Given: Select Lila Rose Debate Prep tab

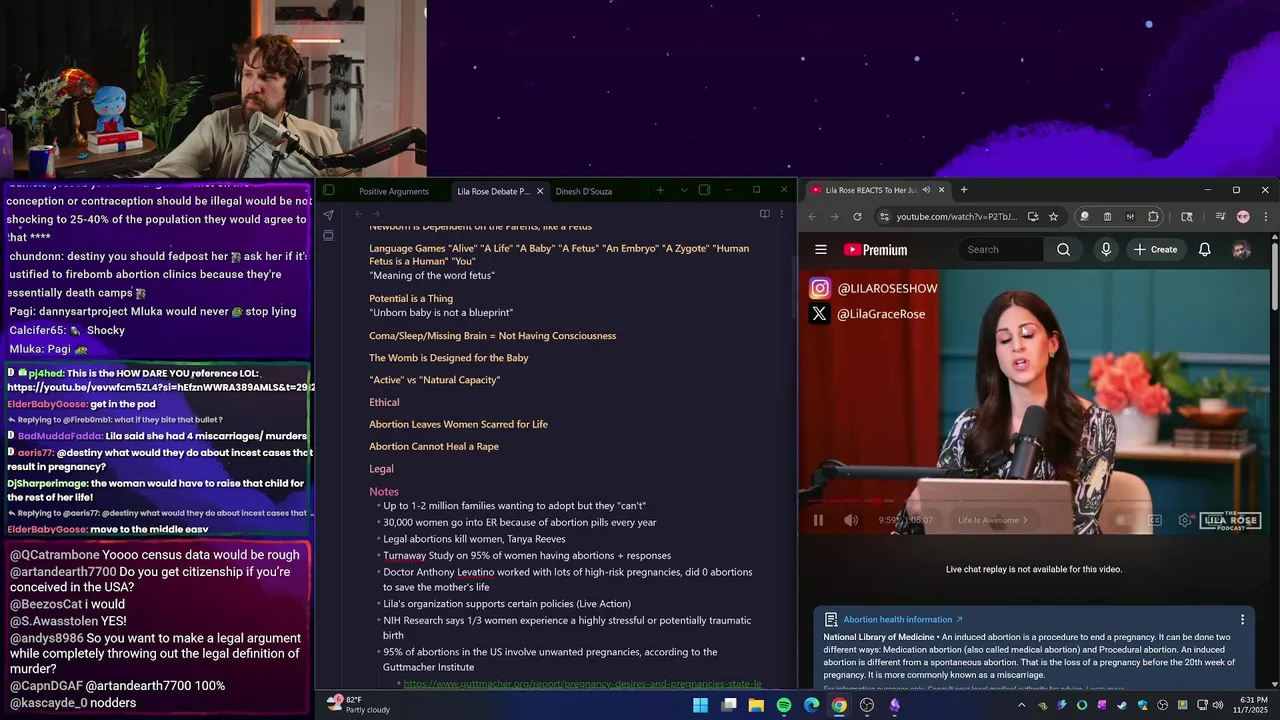Looking at the screenshot, I should pos(493,191).
